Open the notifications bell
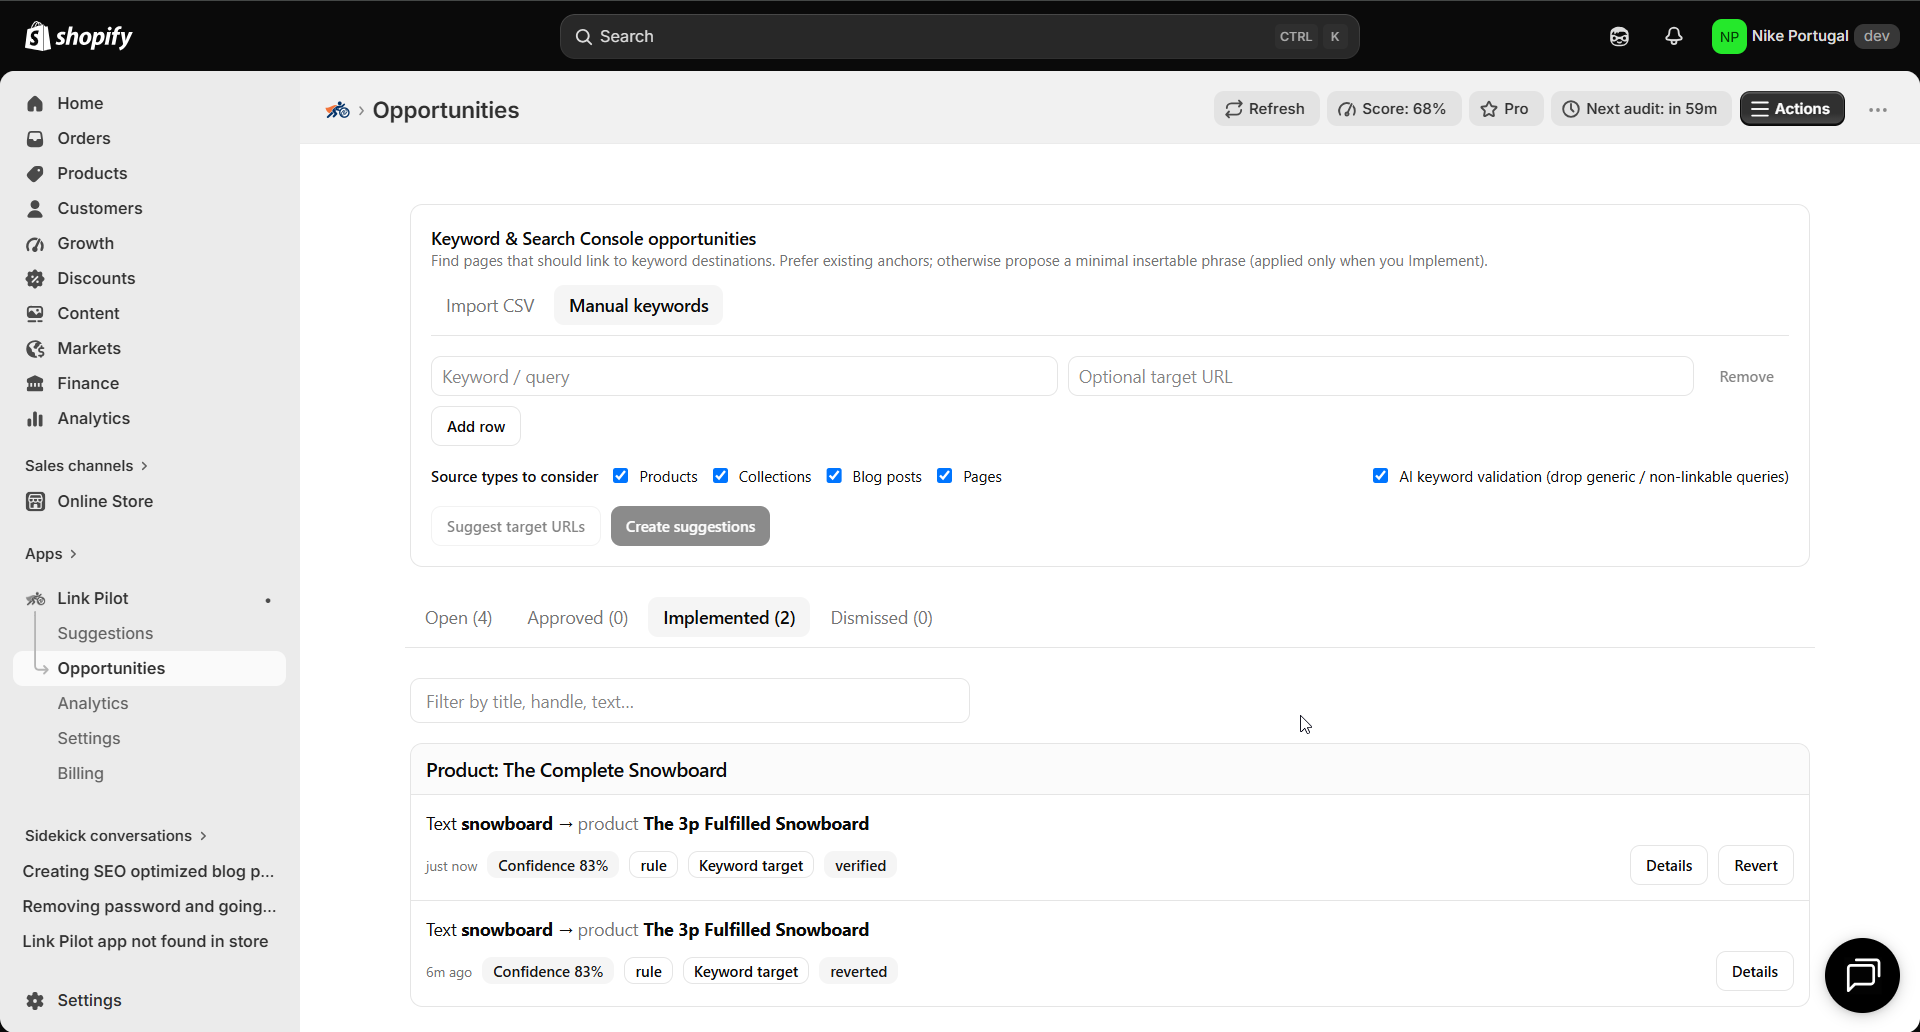1920x1032 pixels. click(1673, 36)
